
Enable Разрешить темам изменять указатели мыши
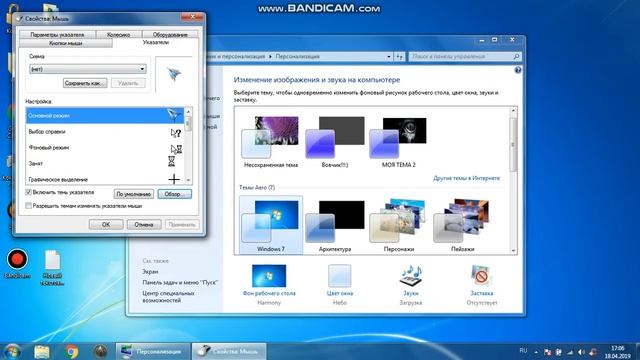pyautogui.click(x=29, y=206)
